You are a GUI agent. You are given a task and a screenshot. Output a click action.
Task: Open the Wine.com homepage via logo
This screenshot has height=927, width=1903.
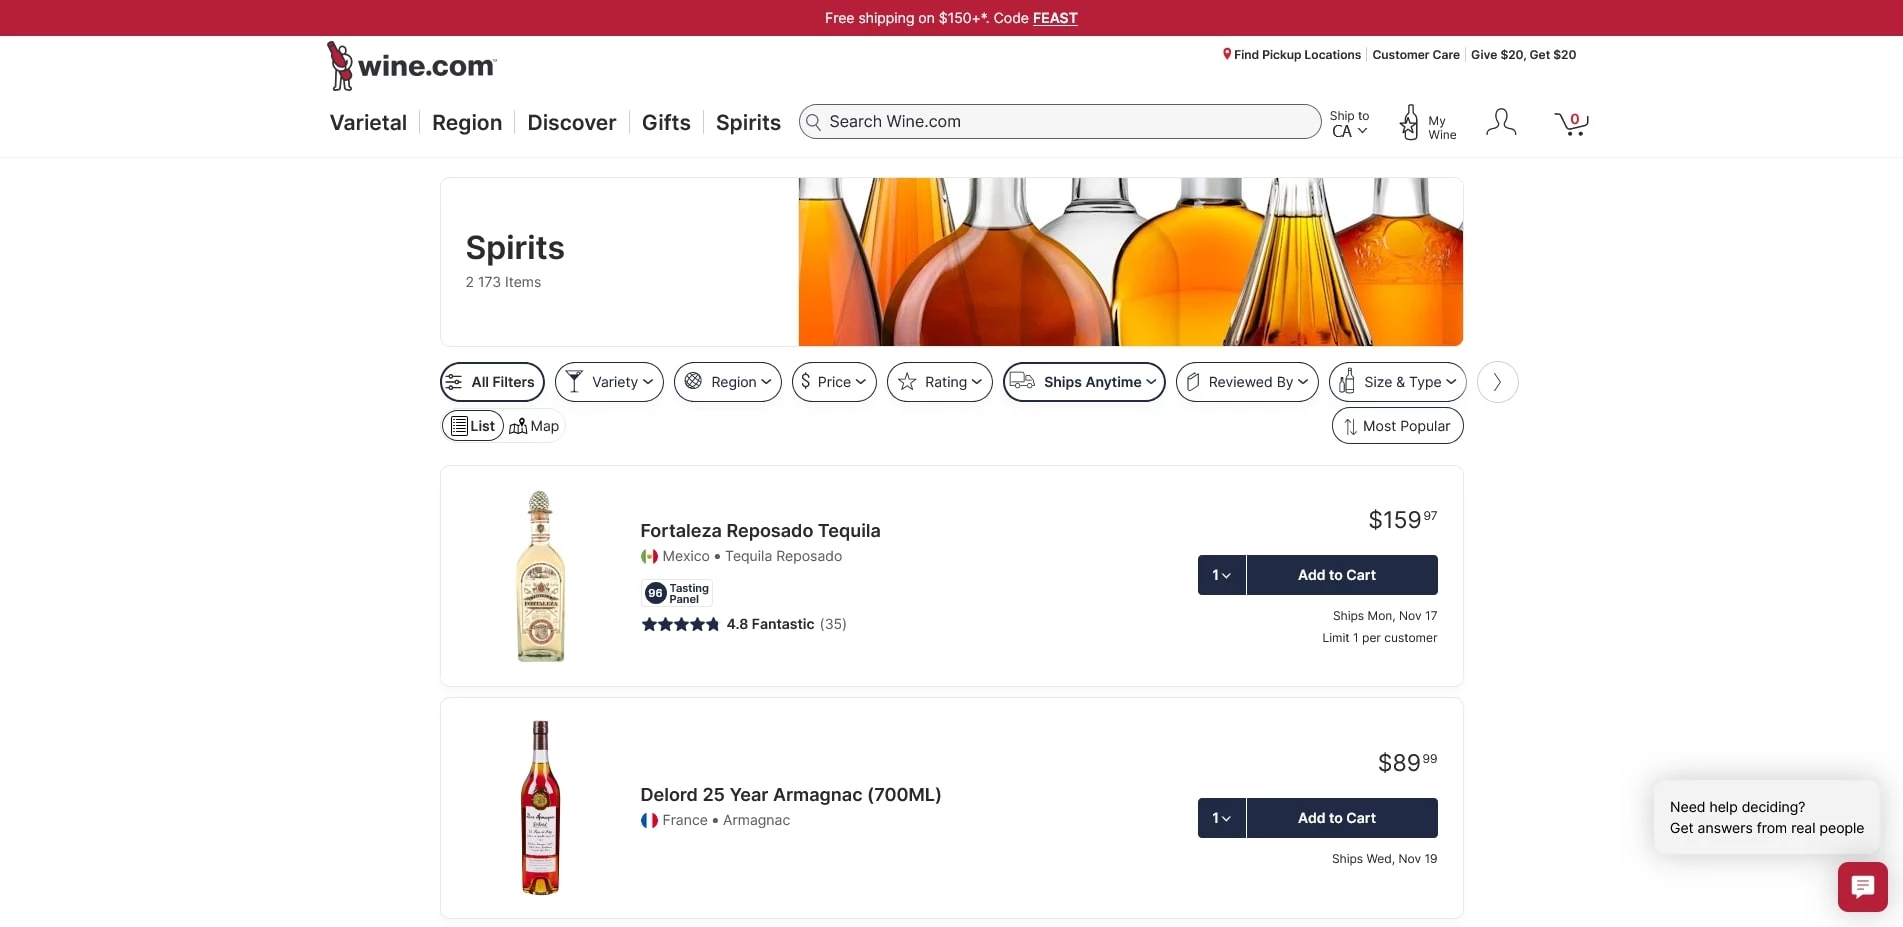point(410,65)
